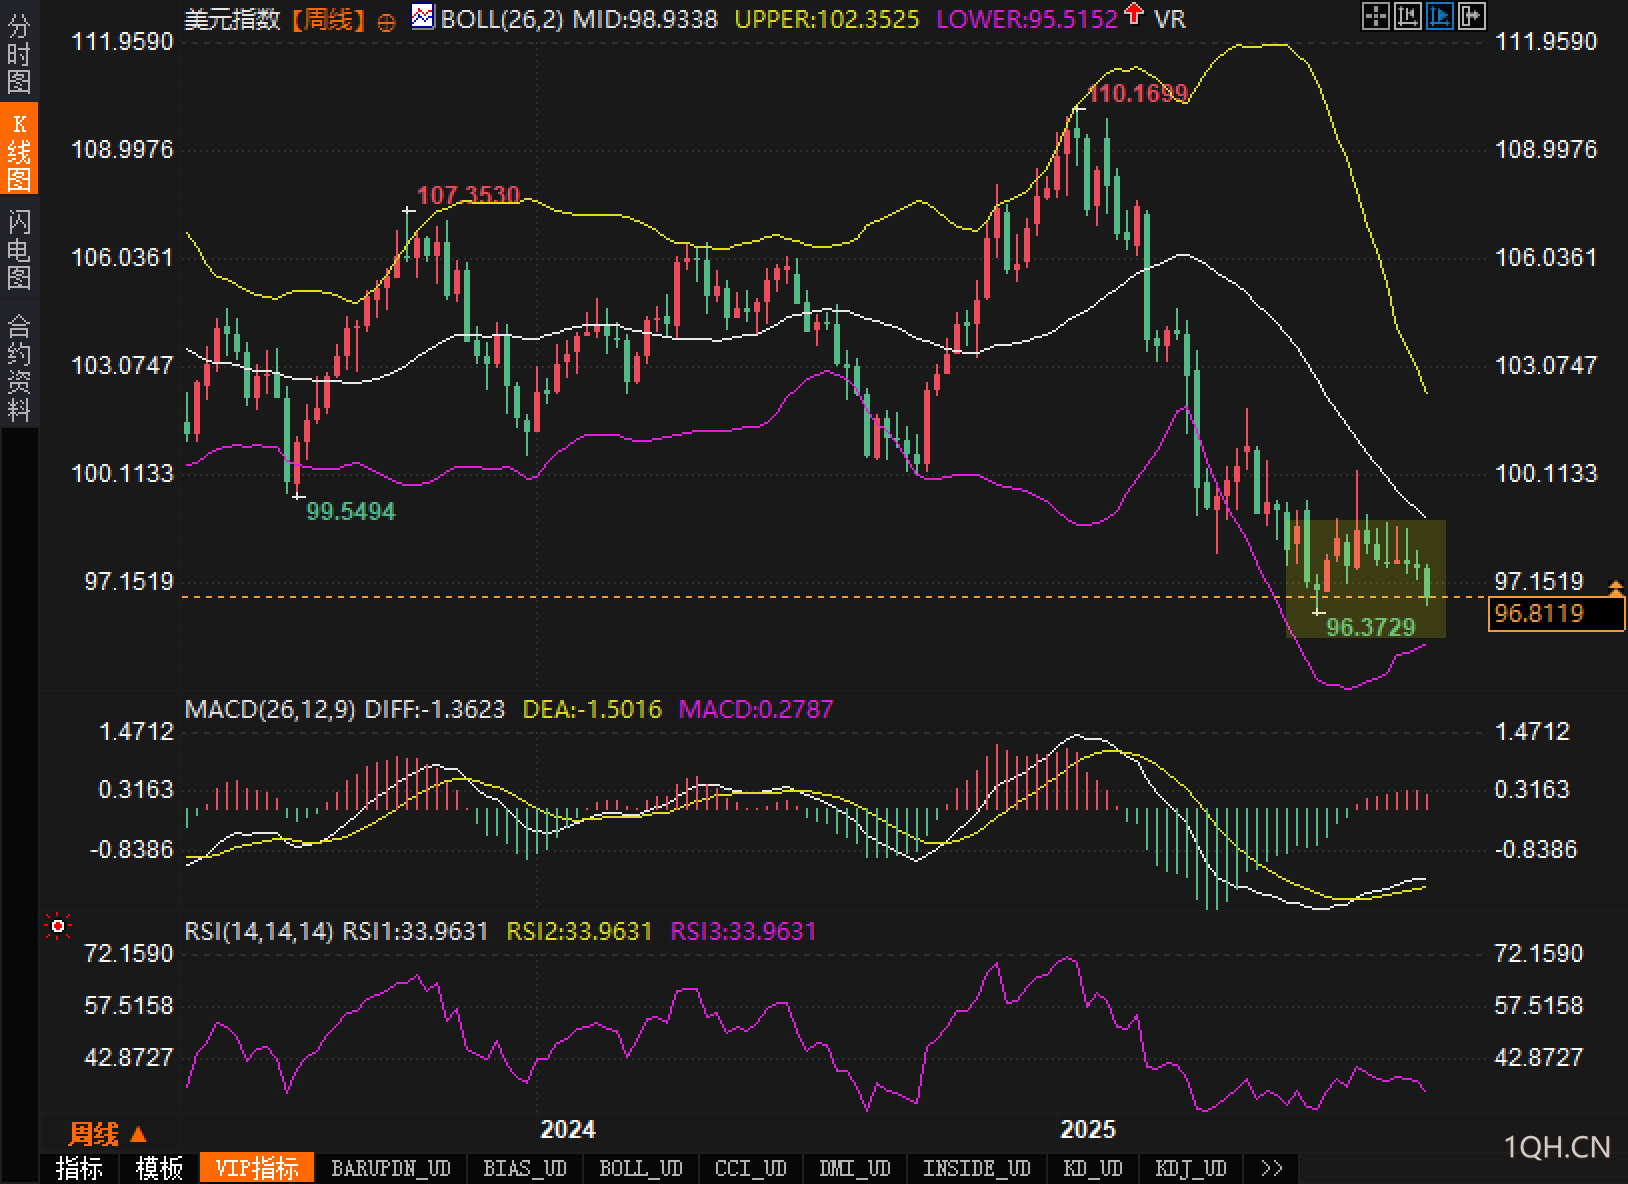Expand more indicators with the >> arrow
The image size is (1628, 1184).
coord(1271,1168)
